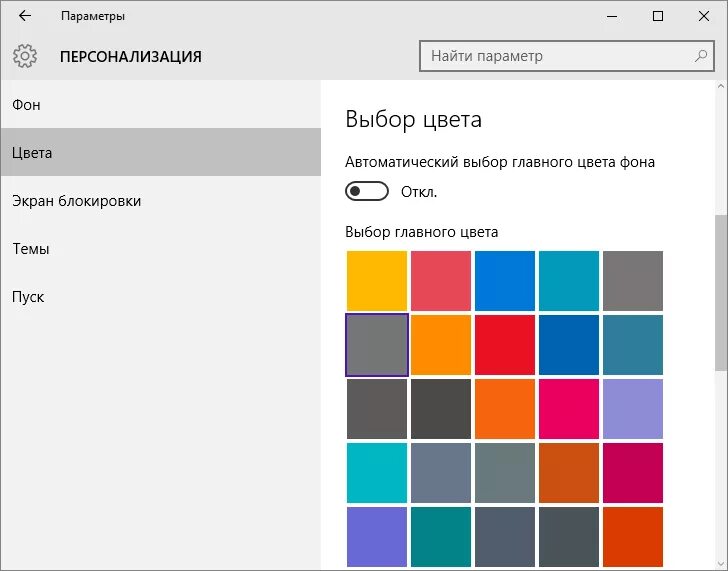The width and height of the screenshot is (728, 571).
Task: Pick the hot pink magenta swatch
Action: pyautogui.click(x=569, y=409)
